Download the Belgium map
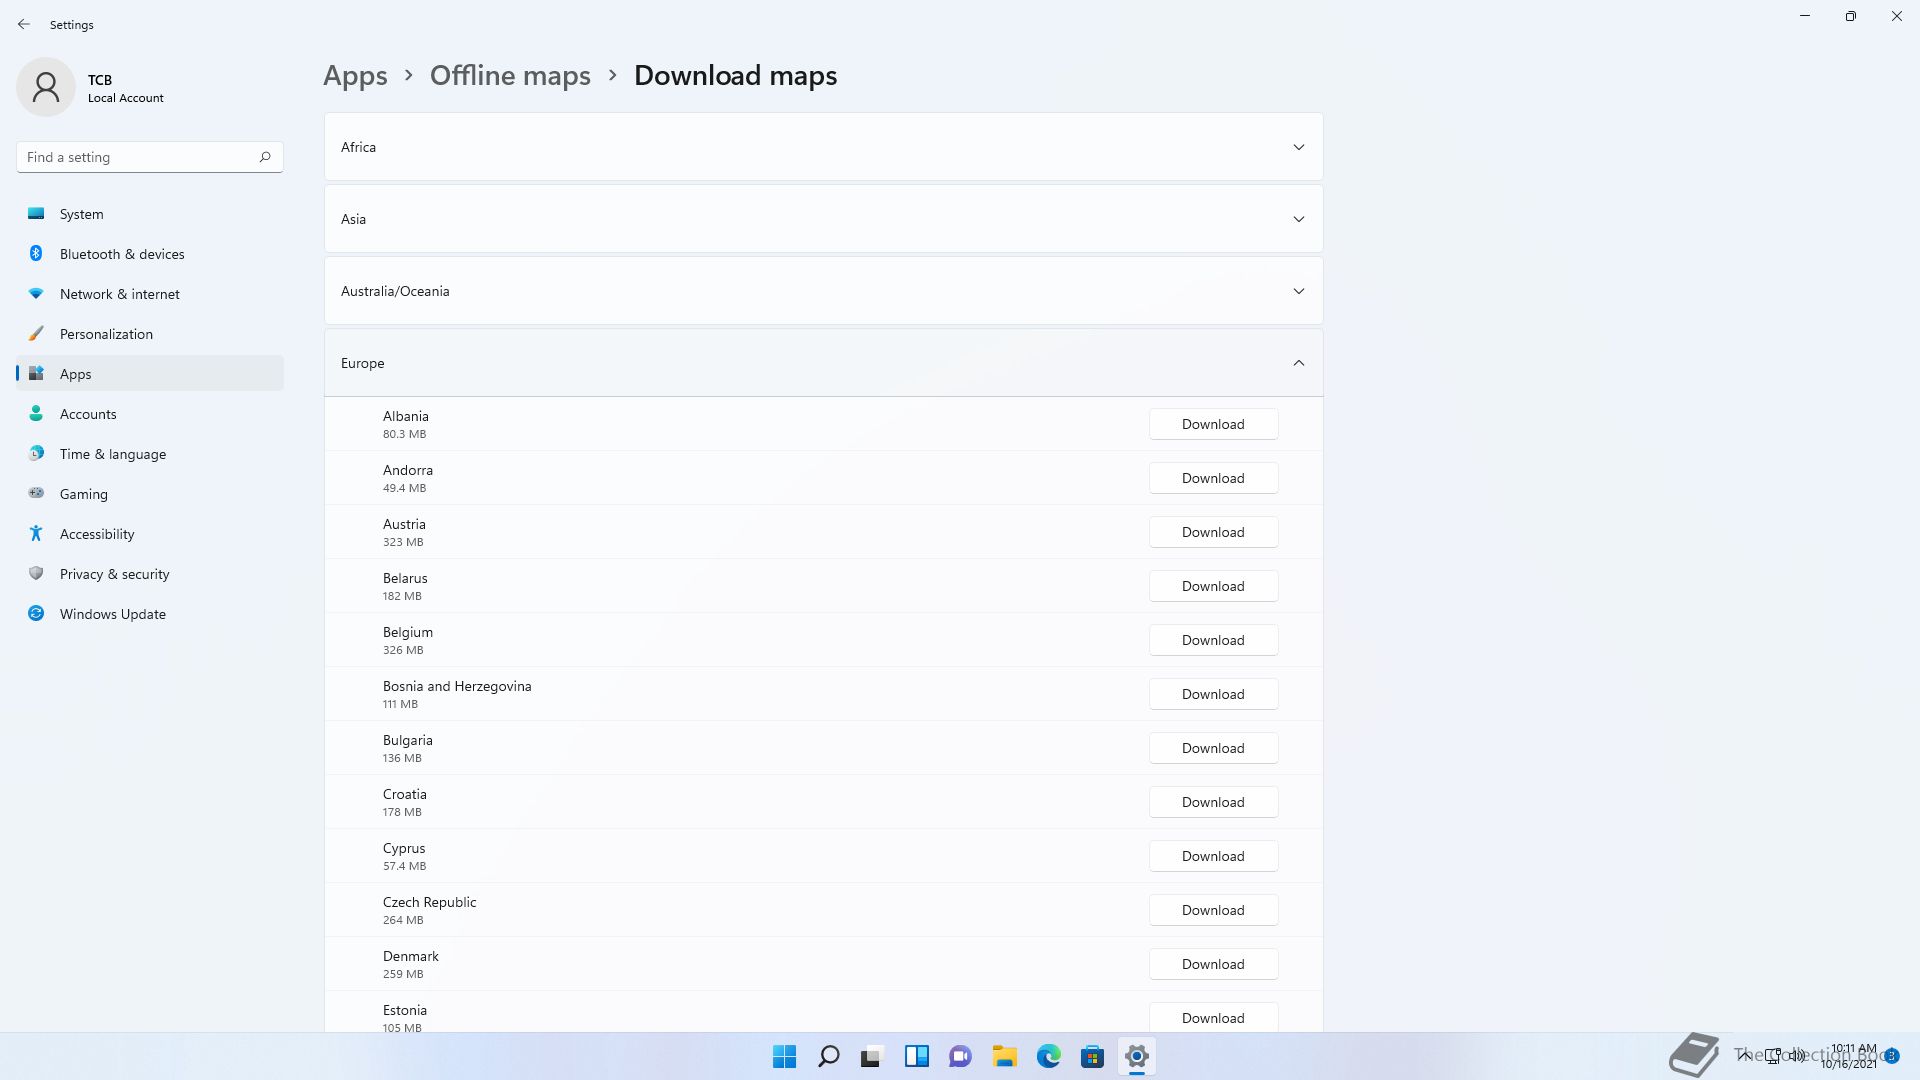Screen dimensions: 1920x1080 coord(1212,640)
